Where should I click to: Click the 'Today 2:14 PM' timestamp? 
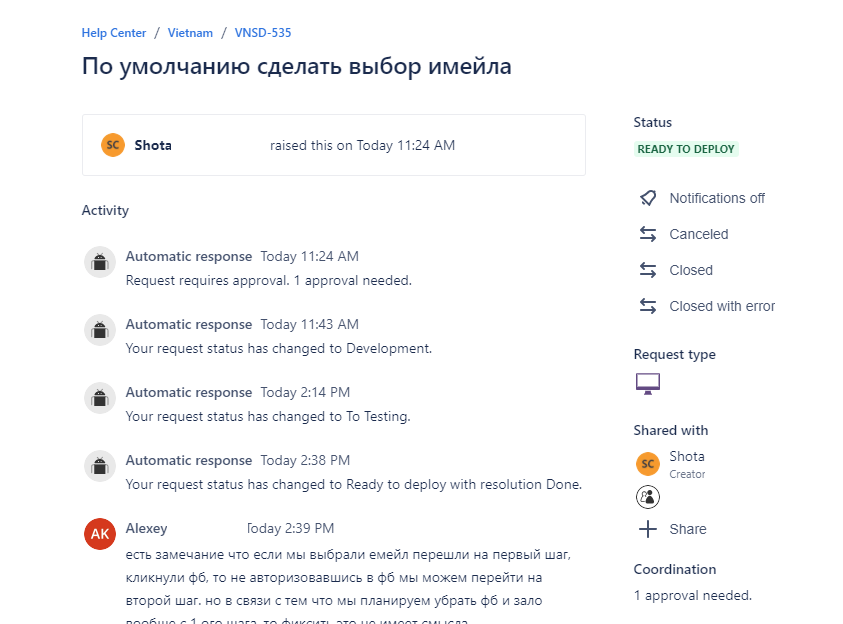(x=305, y=392)
